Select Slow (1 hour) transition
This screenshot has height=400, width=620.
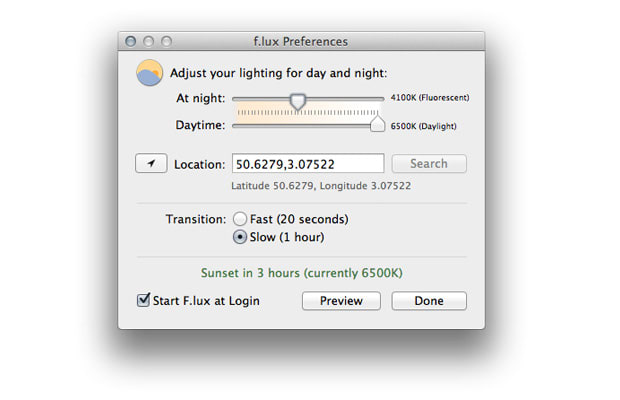click(240, 237)
